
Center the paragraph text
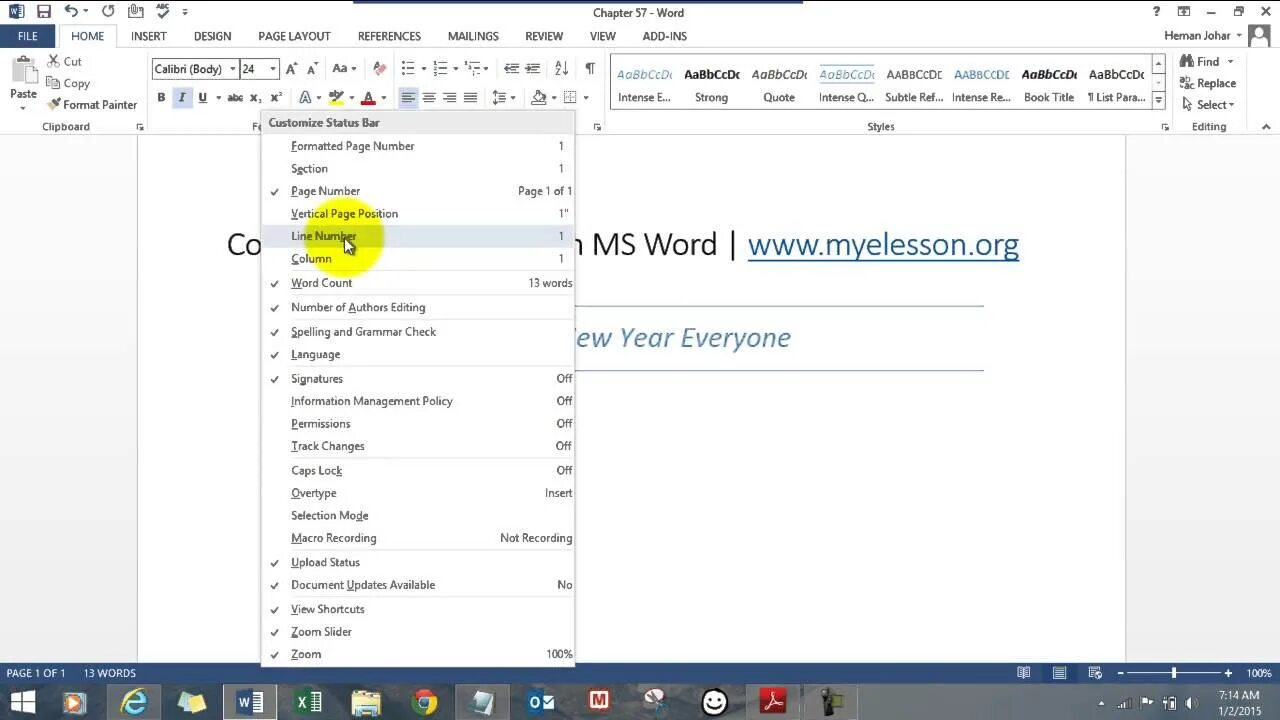[x=429, y=98]
